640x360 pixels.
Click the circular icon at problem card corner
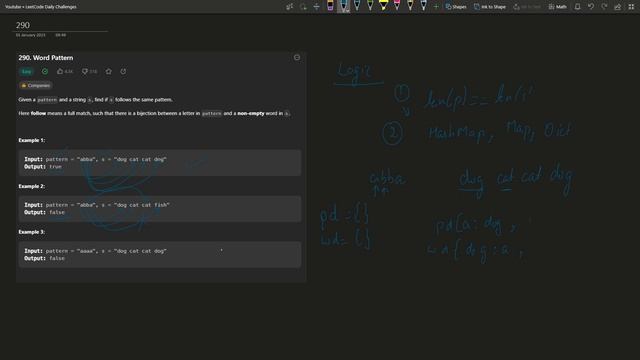coord(297,58)
